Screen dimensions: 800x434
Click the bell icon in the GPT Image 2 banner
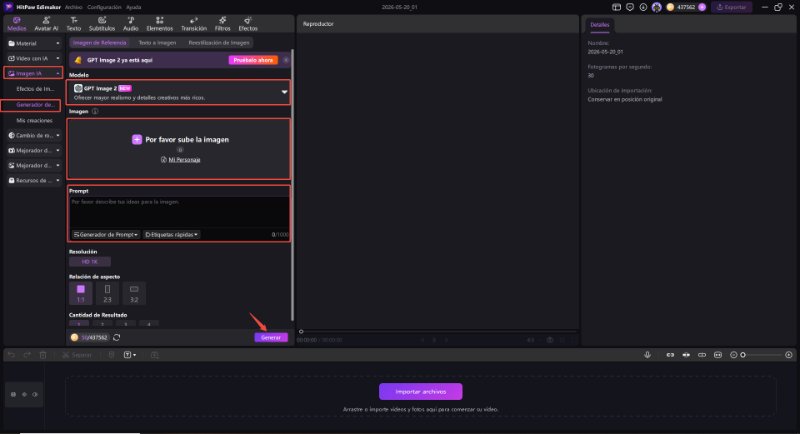point(78,60)
